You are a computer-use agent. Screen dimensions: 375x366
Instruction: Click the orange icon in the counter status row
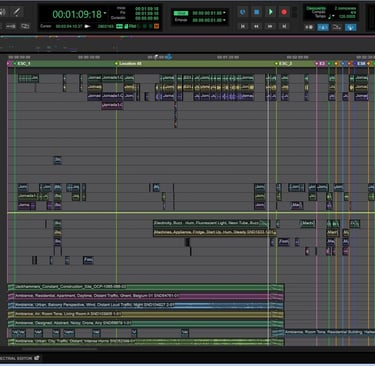(x=156, y=26)
